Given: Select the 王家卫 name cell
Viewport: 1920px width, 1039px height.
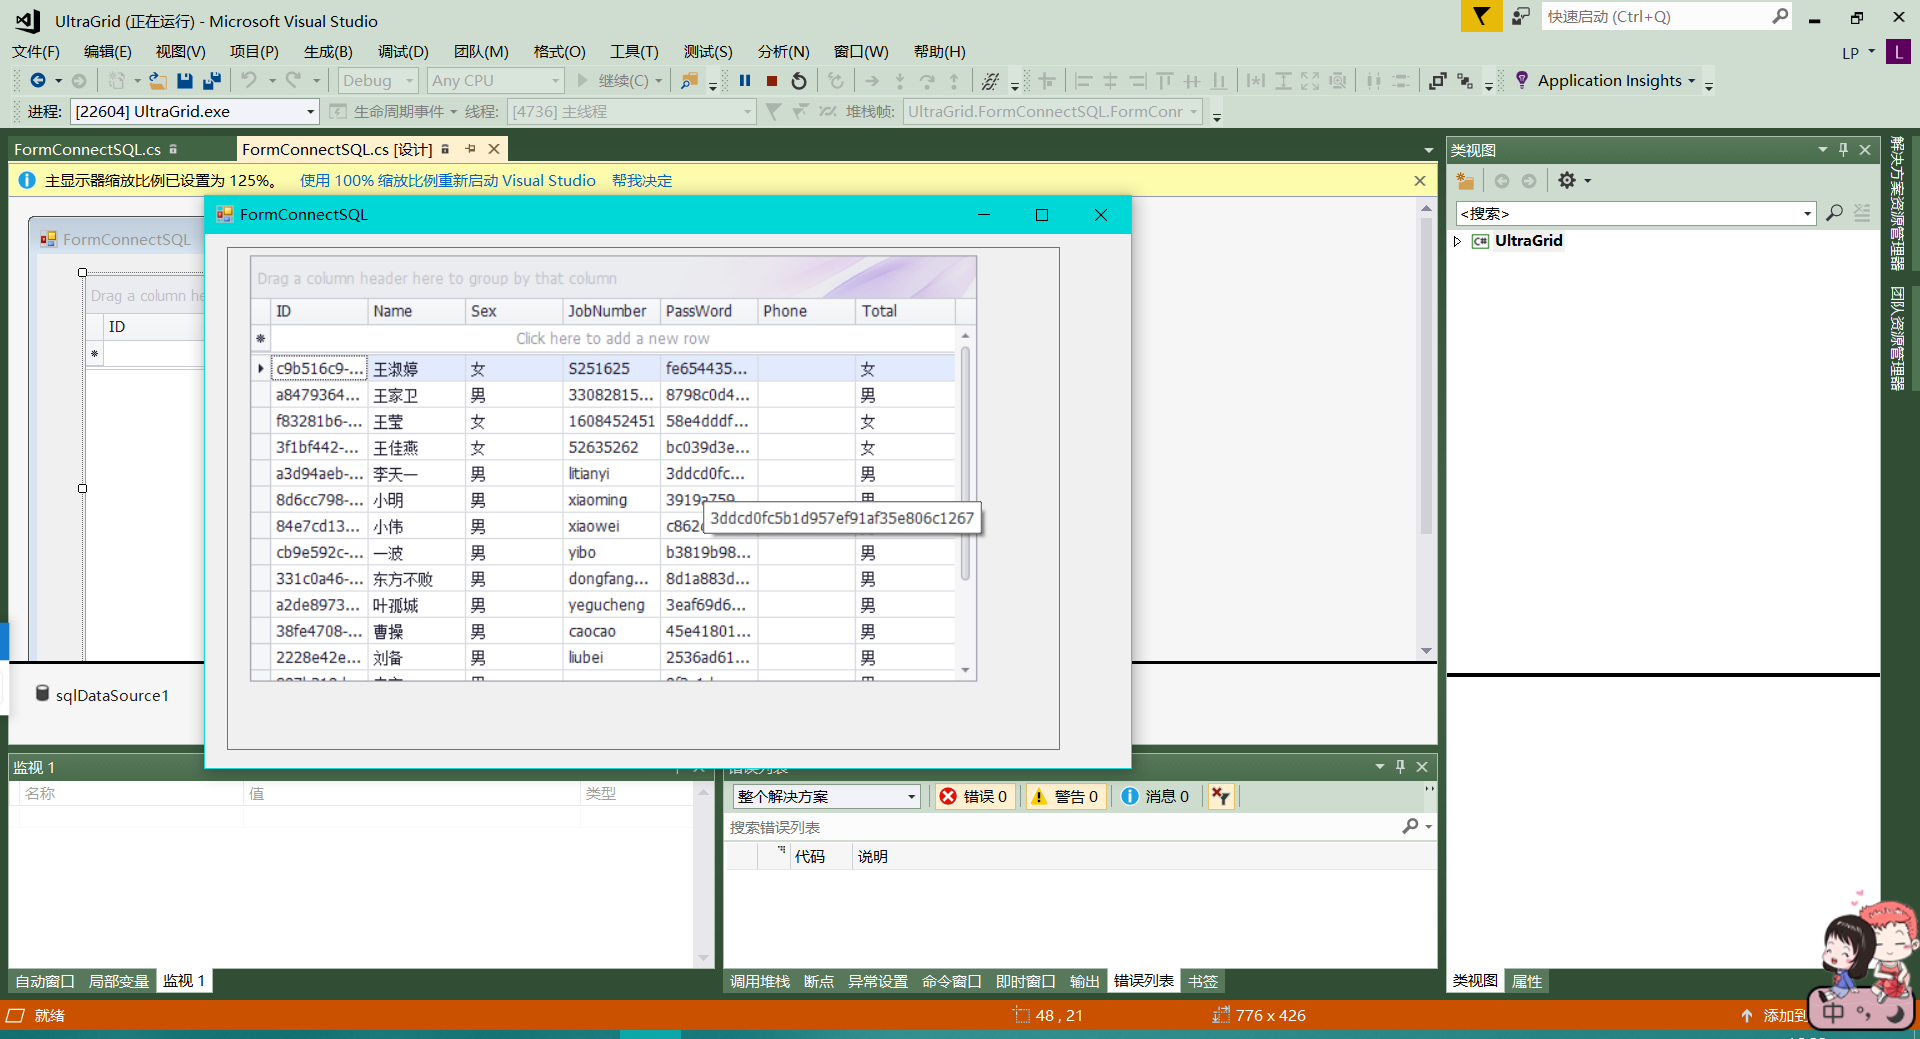Looking at the screenshot, I should 416,395.
